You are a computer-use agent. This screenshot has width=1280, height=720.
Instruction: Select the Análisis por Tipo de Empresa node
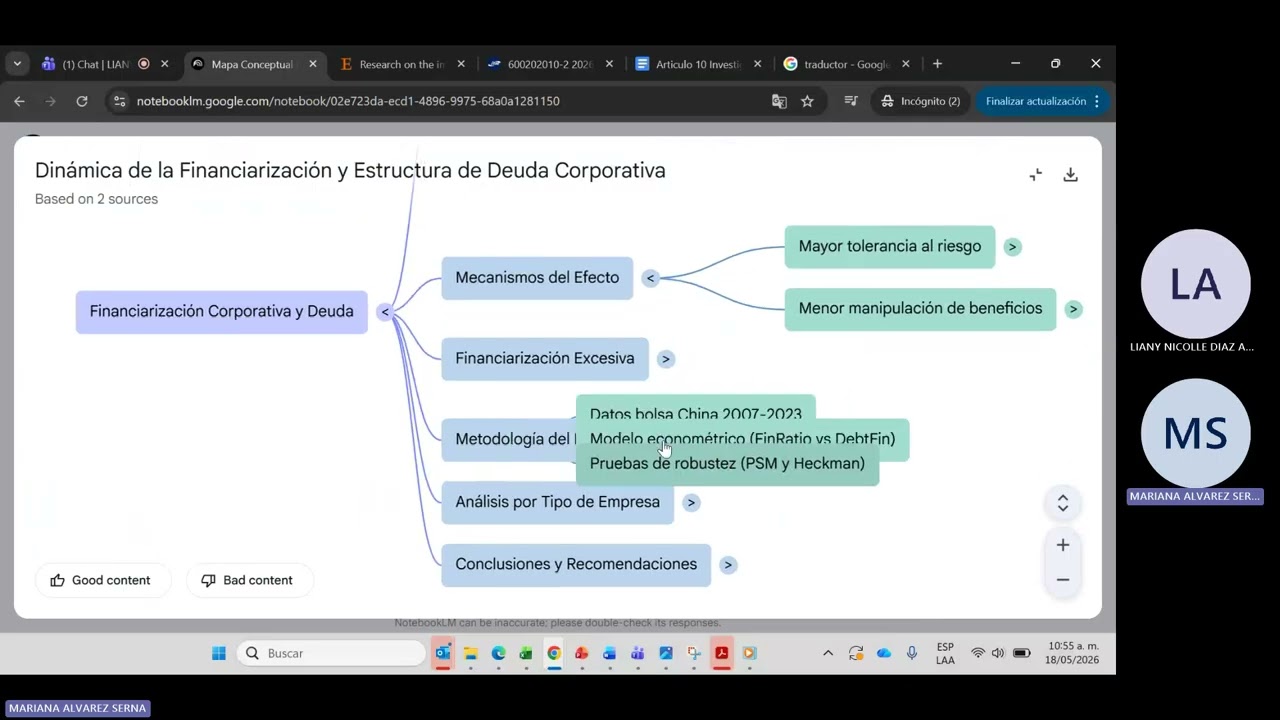(557, 502)
